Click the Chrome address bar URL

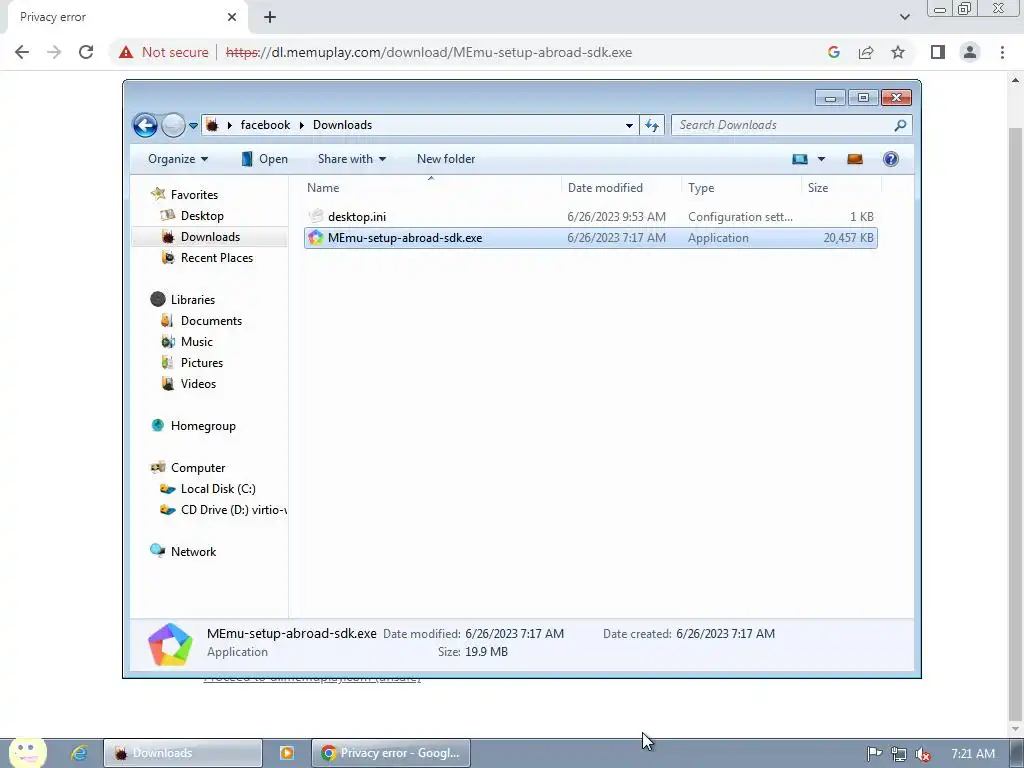[428, 52]
